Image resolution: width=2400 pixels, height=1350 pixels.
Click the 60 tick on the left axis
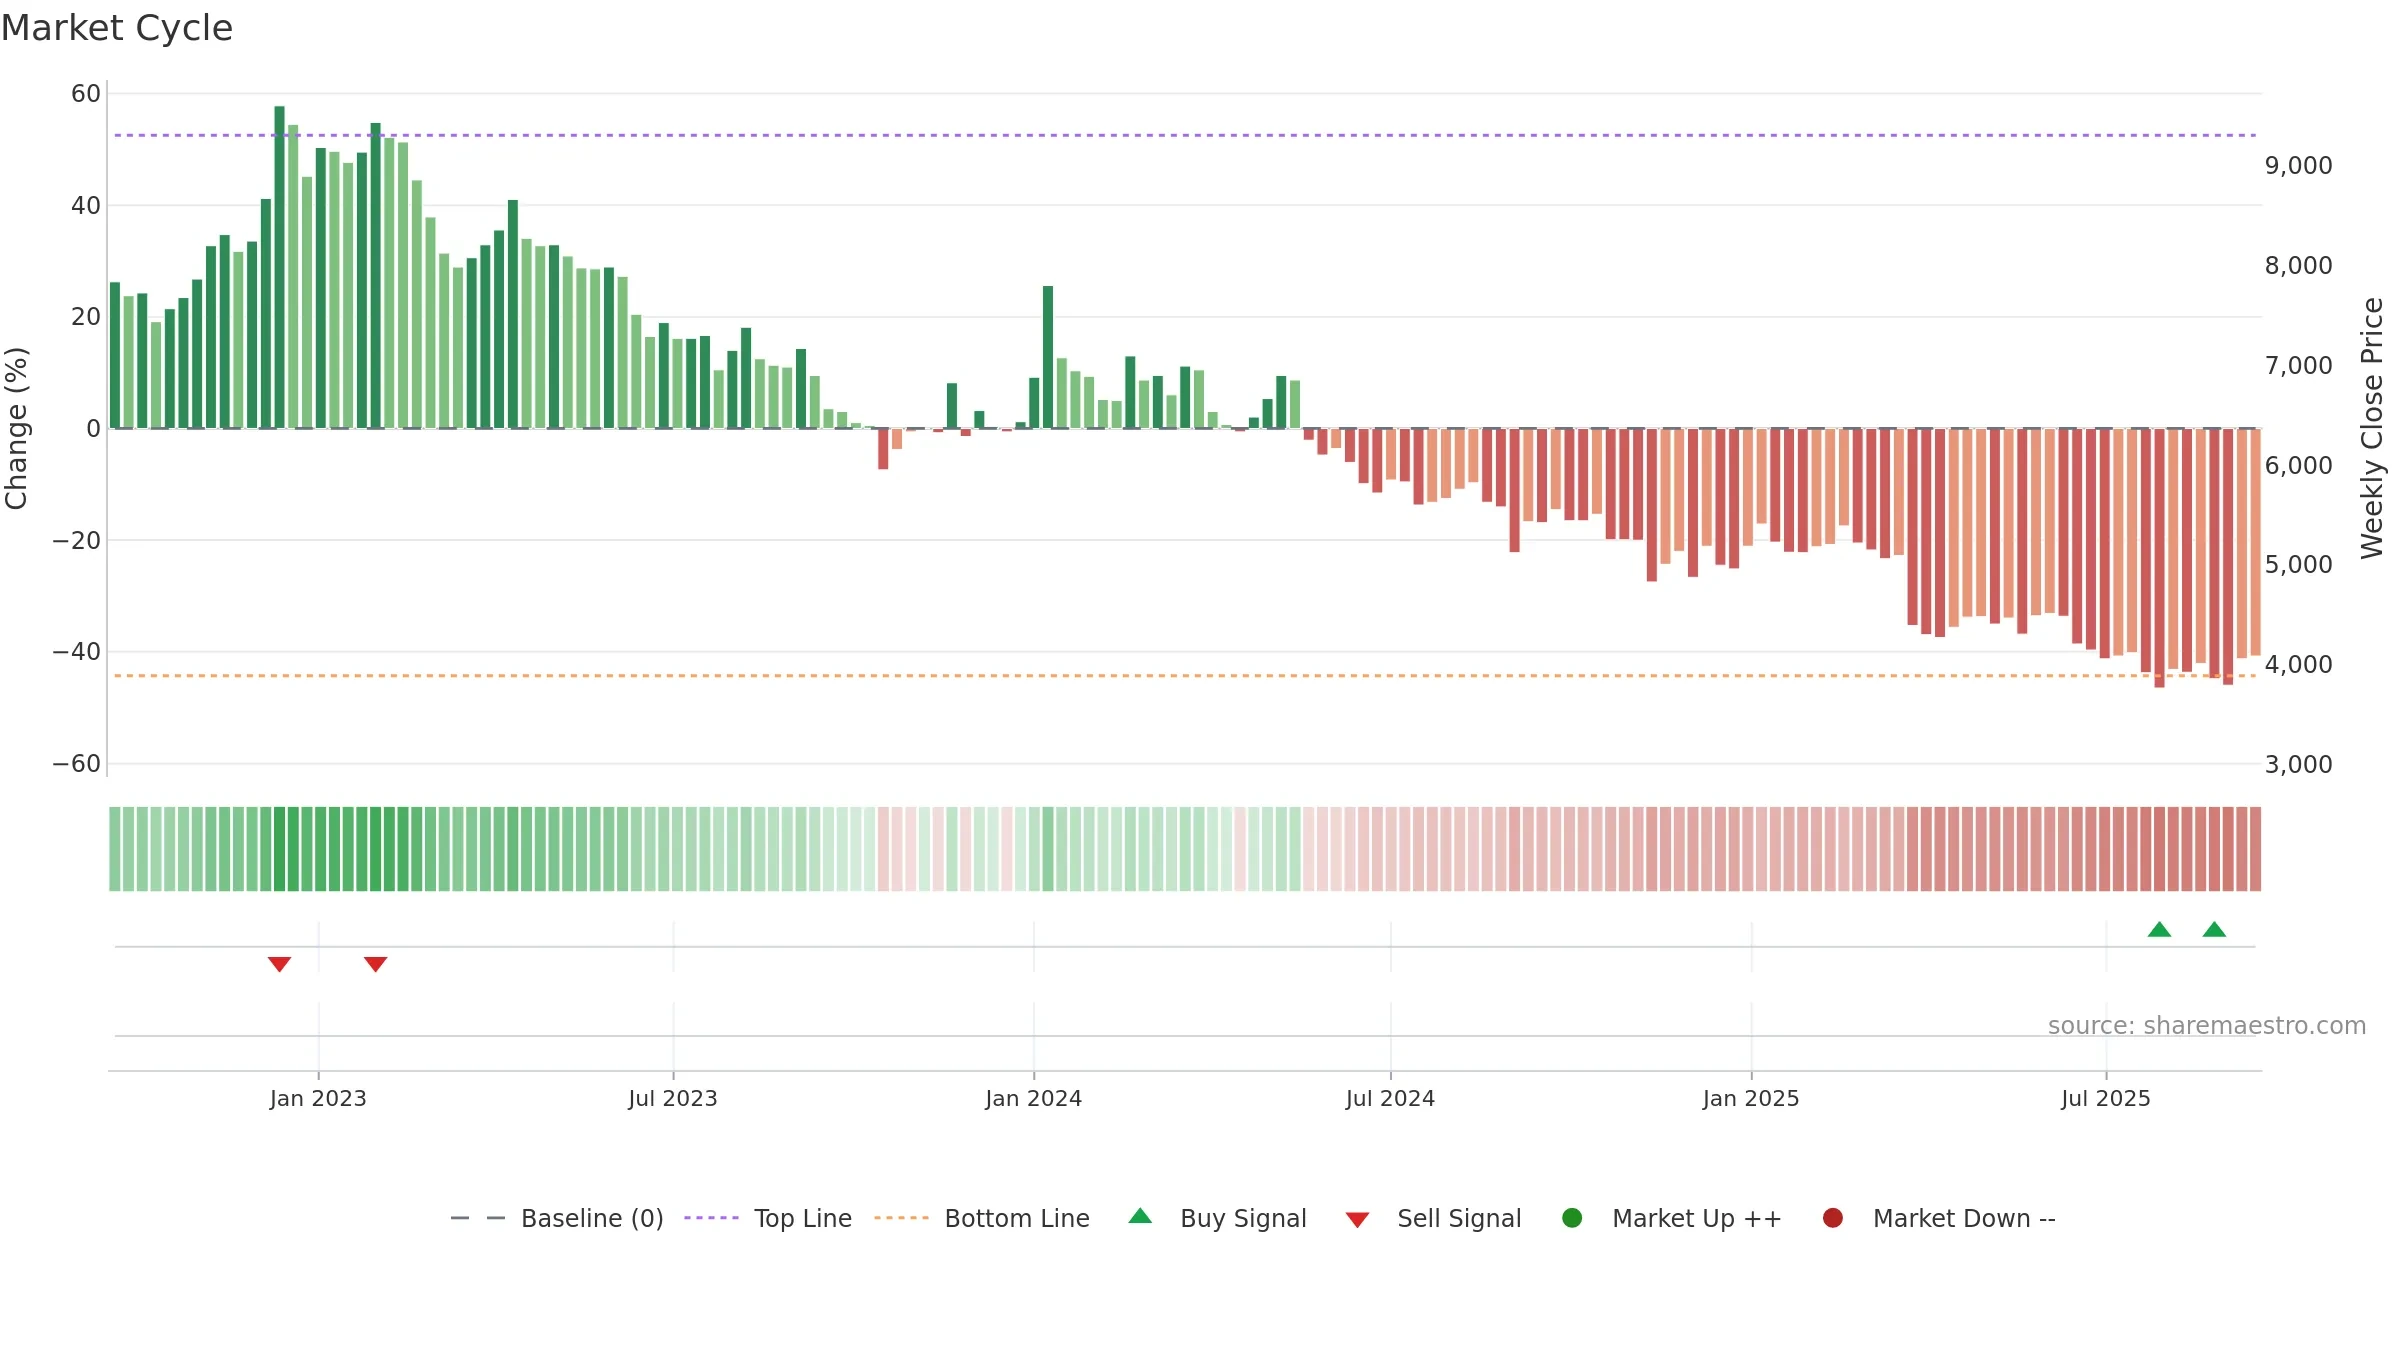coord(86,94)
